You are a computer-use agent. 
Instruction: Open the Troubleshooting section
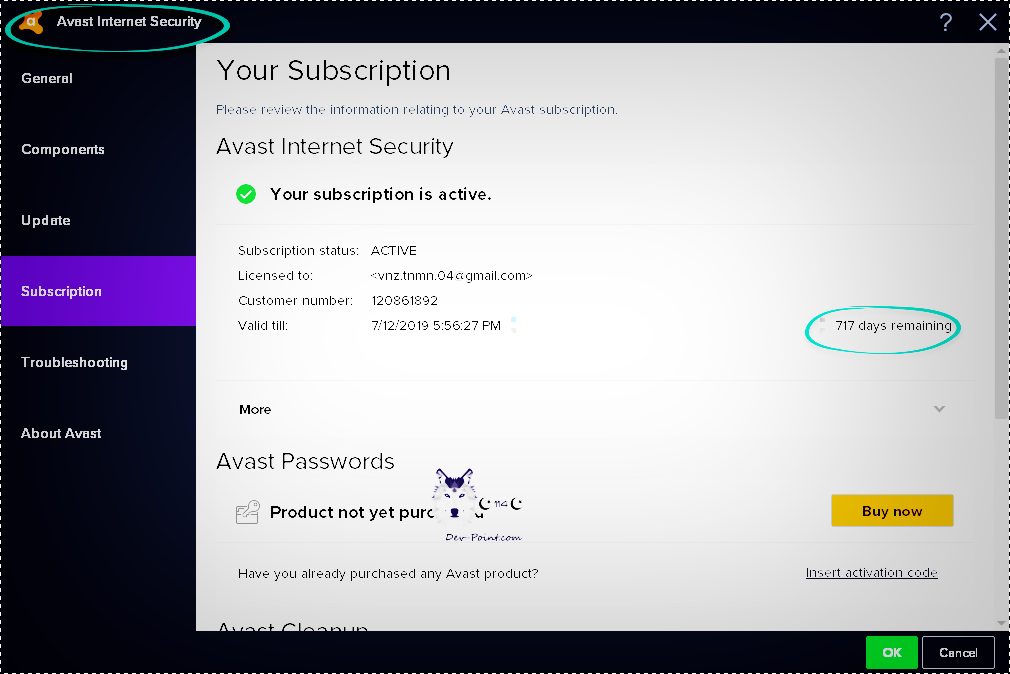(x=74, y=362)
